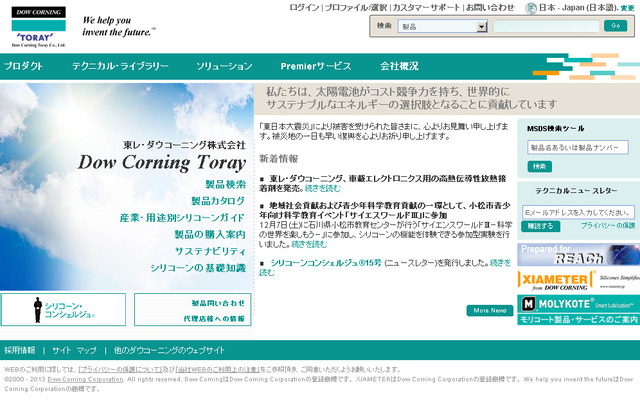The height and width of the screenshot is (400, 640).
Task: Click the We help you invent the future tagline
Action: point(119,26)
